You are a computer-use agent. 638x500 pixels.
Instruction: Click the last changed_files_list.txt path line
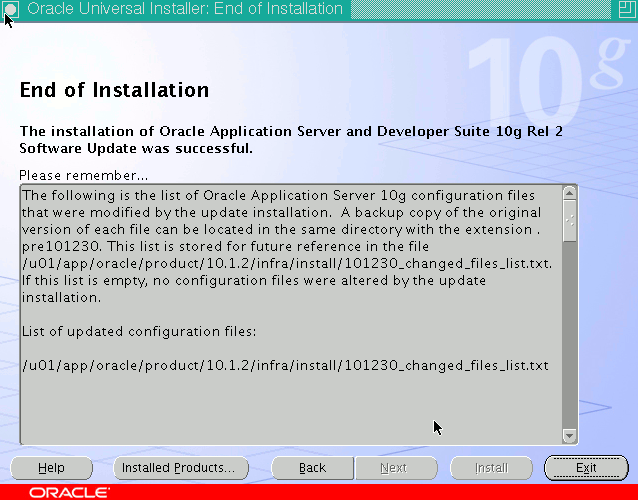[285, 365]
